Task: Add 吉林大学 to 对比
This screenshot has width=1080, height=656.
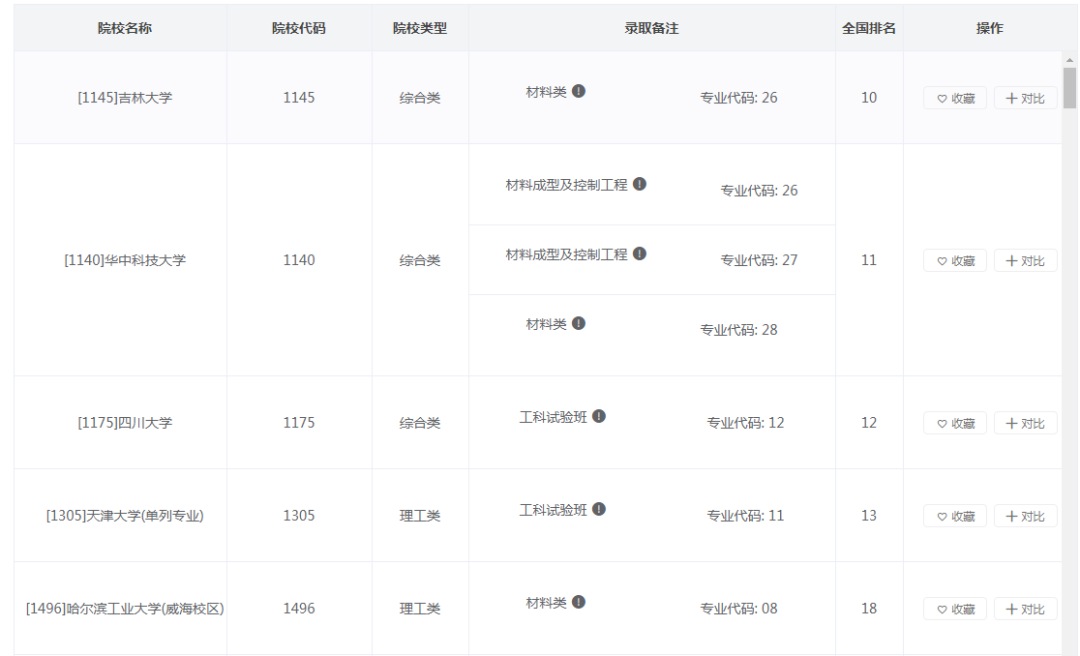Action: (x=1025, y=98)
